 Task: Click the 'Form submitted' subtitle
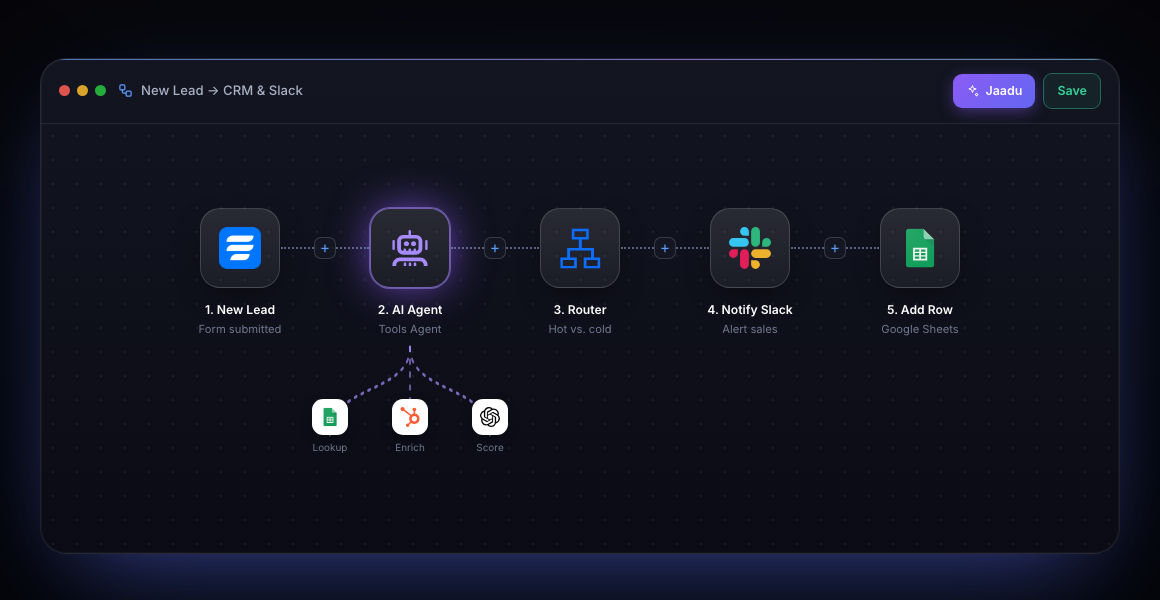[240, 329]
